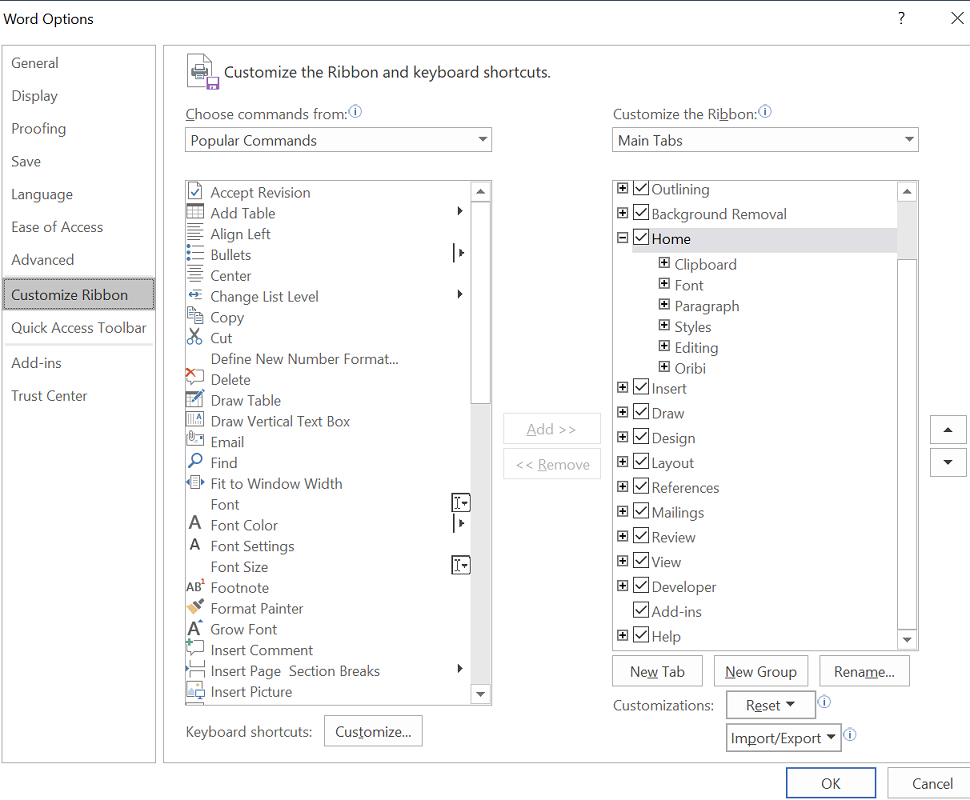970x800 pixels.
Task: Select the Bullets list icon
Action: [x=195, y=254]
